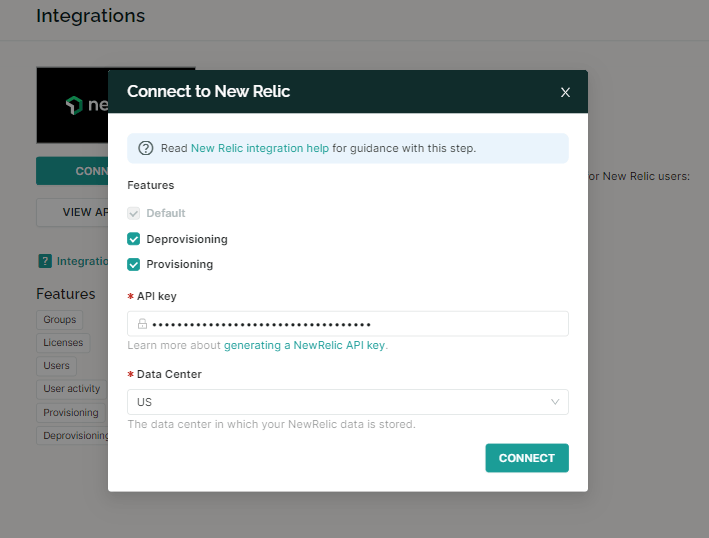Screen dimensions: 709x538
Task: Select the User activity feature tag
Action: pyautogui.click(x=71, y=389)
